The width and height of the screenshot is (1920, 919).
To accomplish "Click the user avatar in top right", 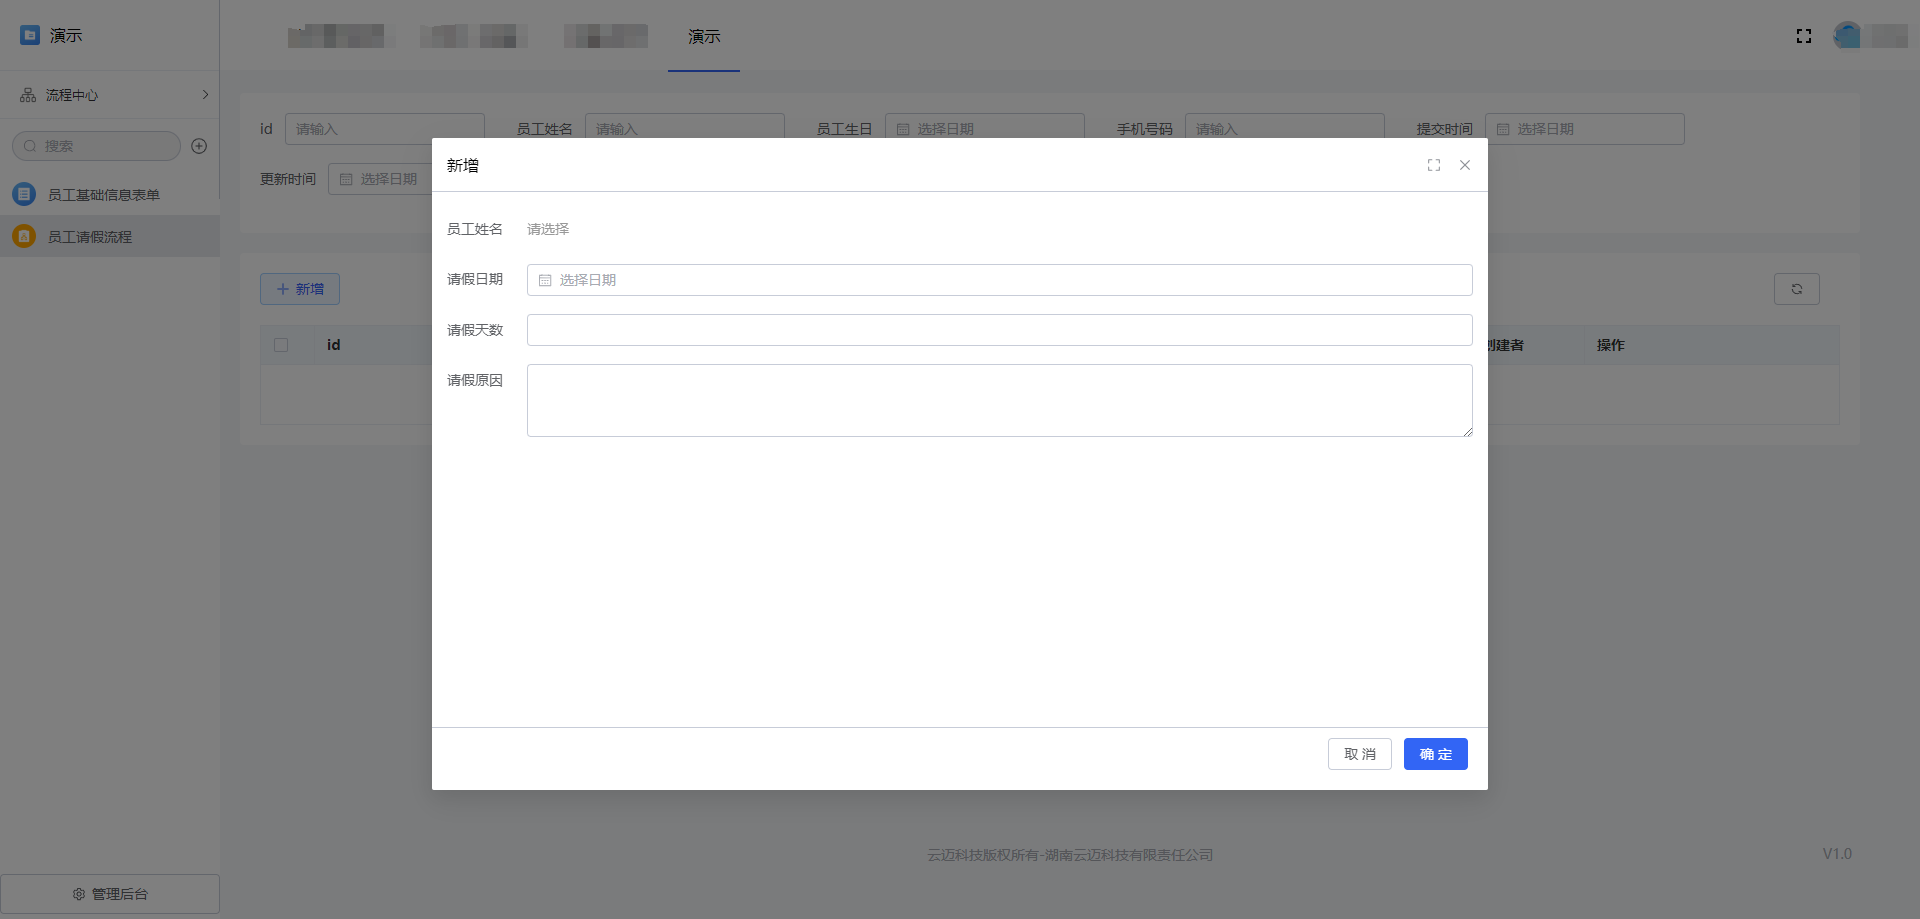I will click(1846, 36).
